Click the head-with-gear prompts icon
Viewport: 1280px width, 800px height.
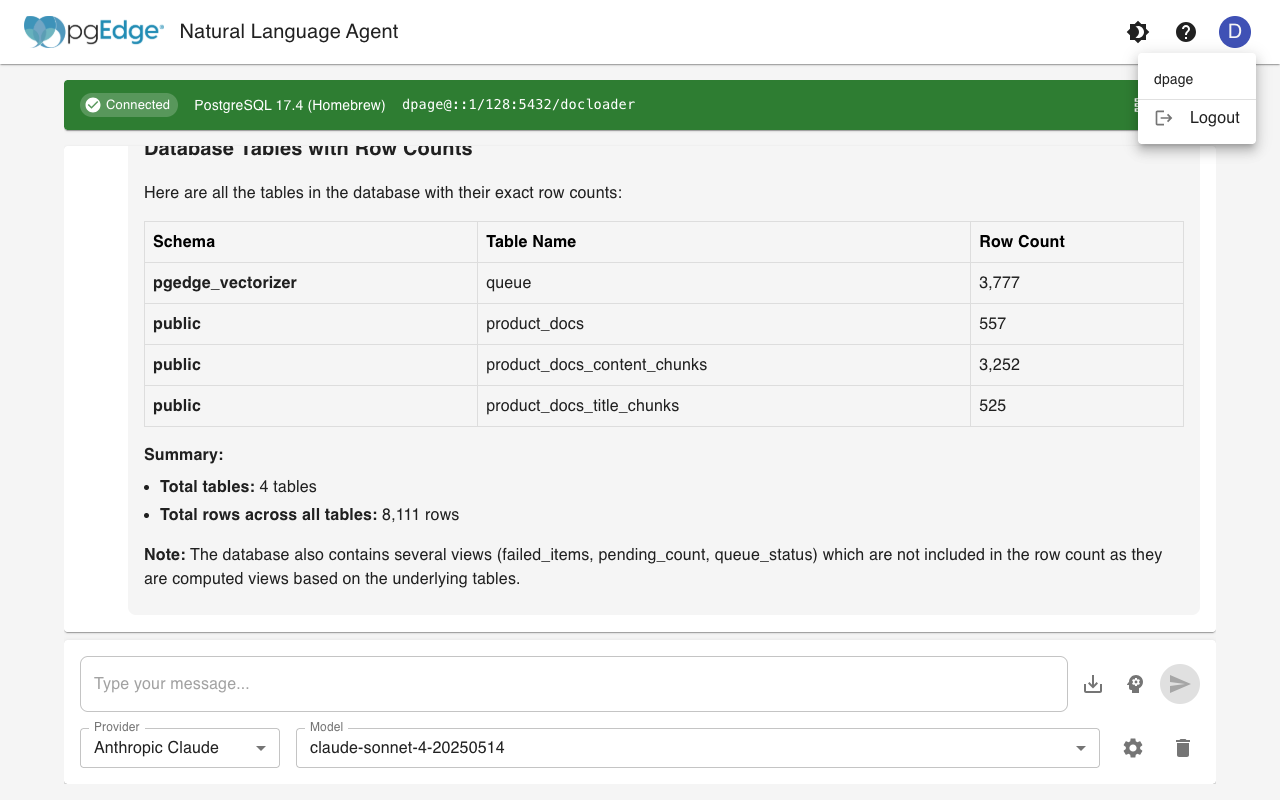point(1135,684)
